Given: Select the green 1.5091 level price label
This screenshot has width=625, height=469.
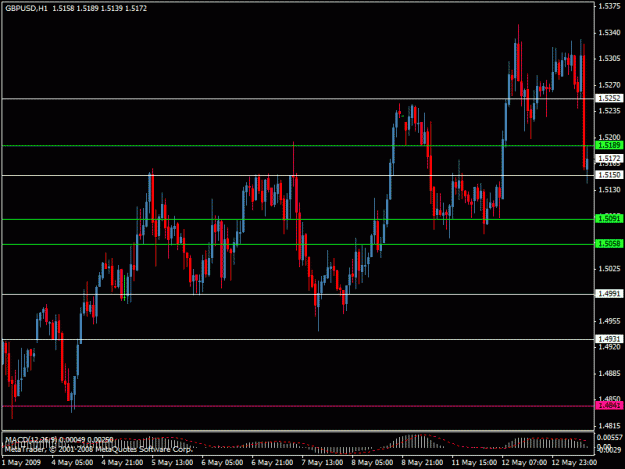Looking at the screenshot, I should click(x=609, y=219).
